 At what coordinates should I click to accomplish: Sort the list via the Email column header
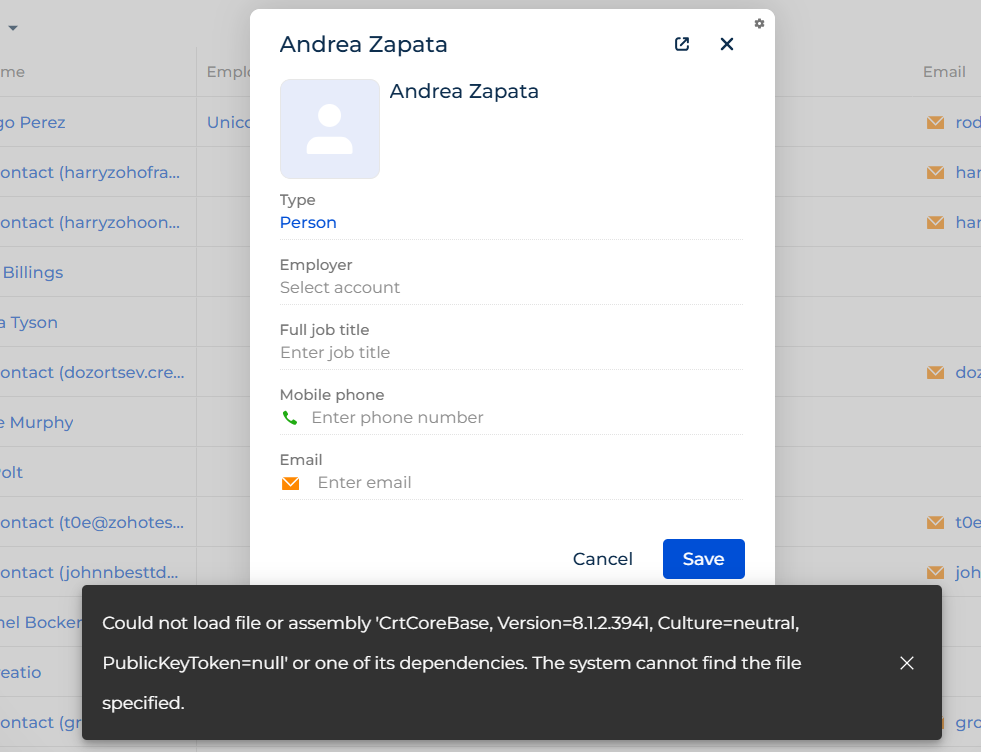pos(943,72)
